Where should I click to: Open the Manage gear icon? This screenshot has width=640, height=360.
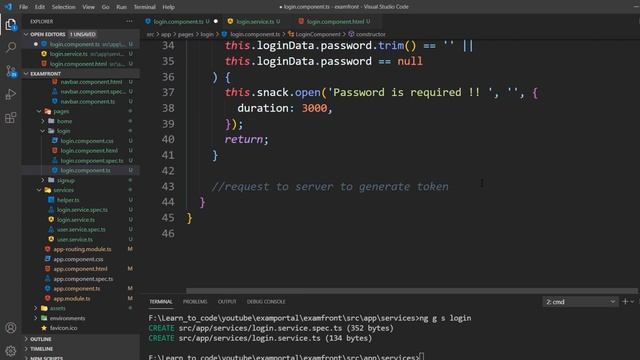pyautogui.click(x=11, y=350)
